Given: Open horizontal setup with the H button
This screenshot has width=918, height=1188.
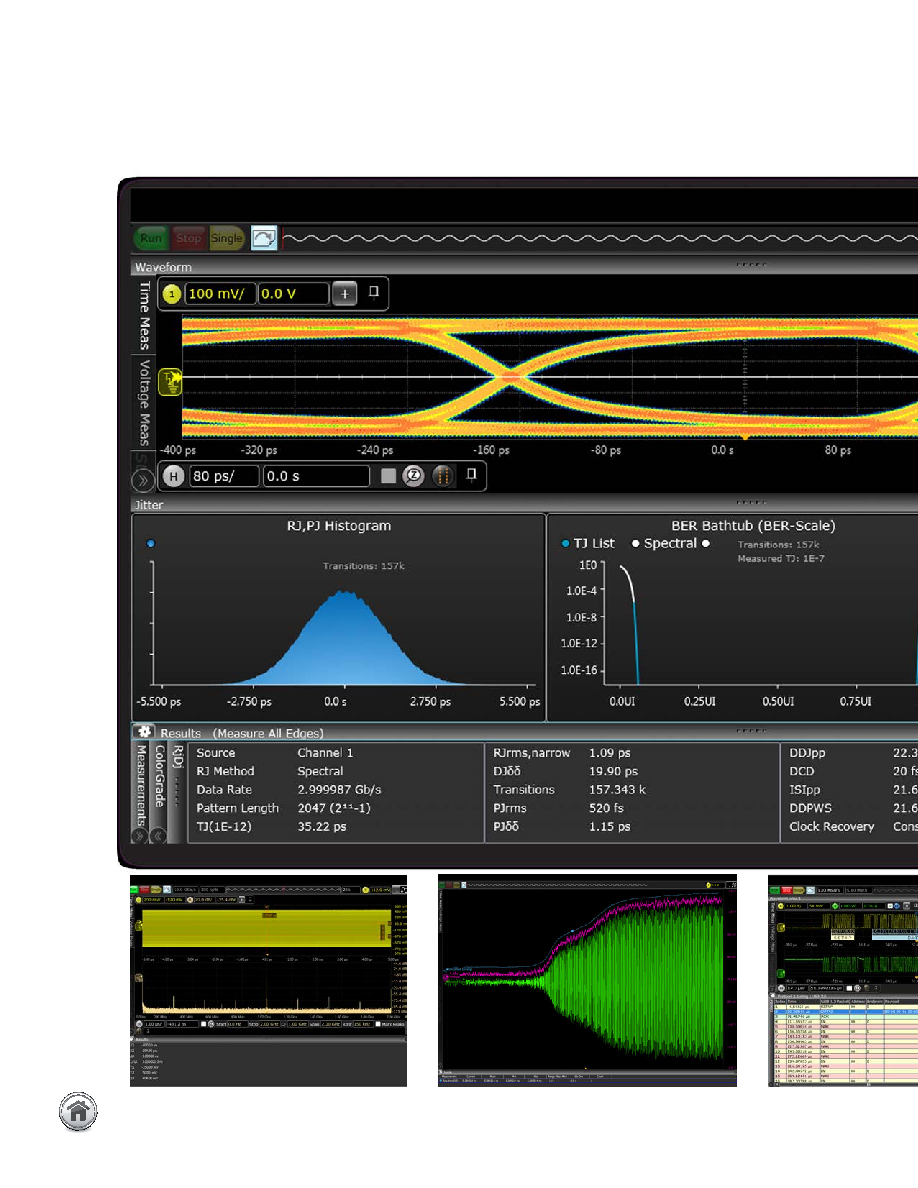Looking at the screenshot, I should [x=173, y=476].
